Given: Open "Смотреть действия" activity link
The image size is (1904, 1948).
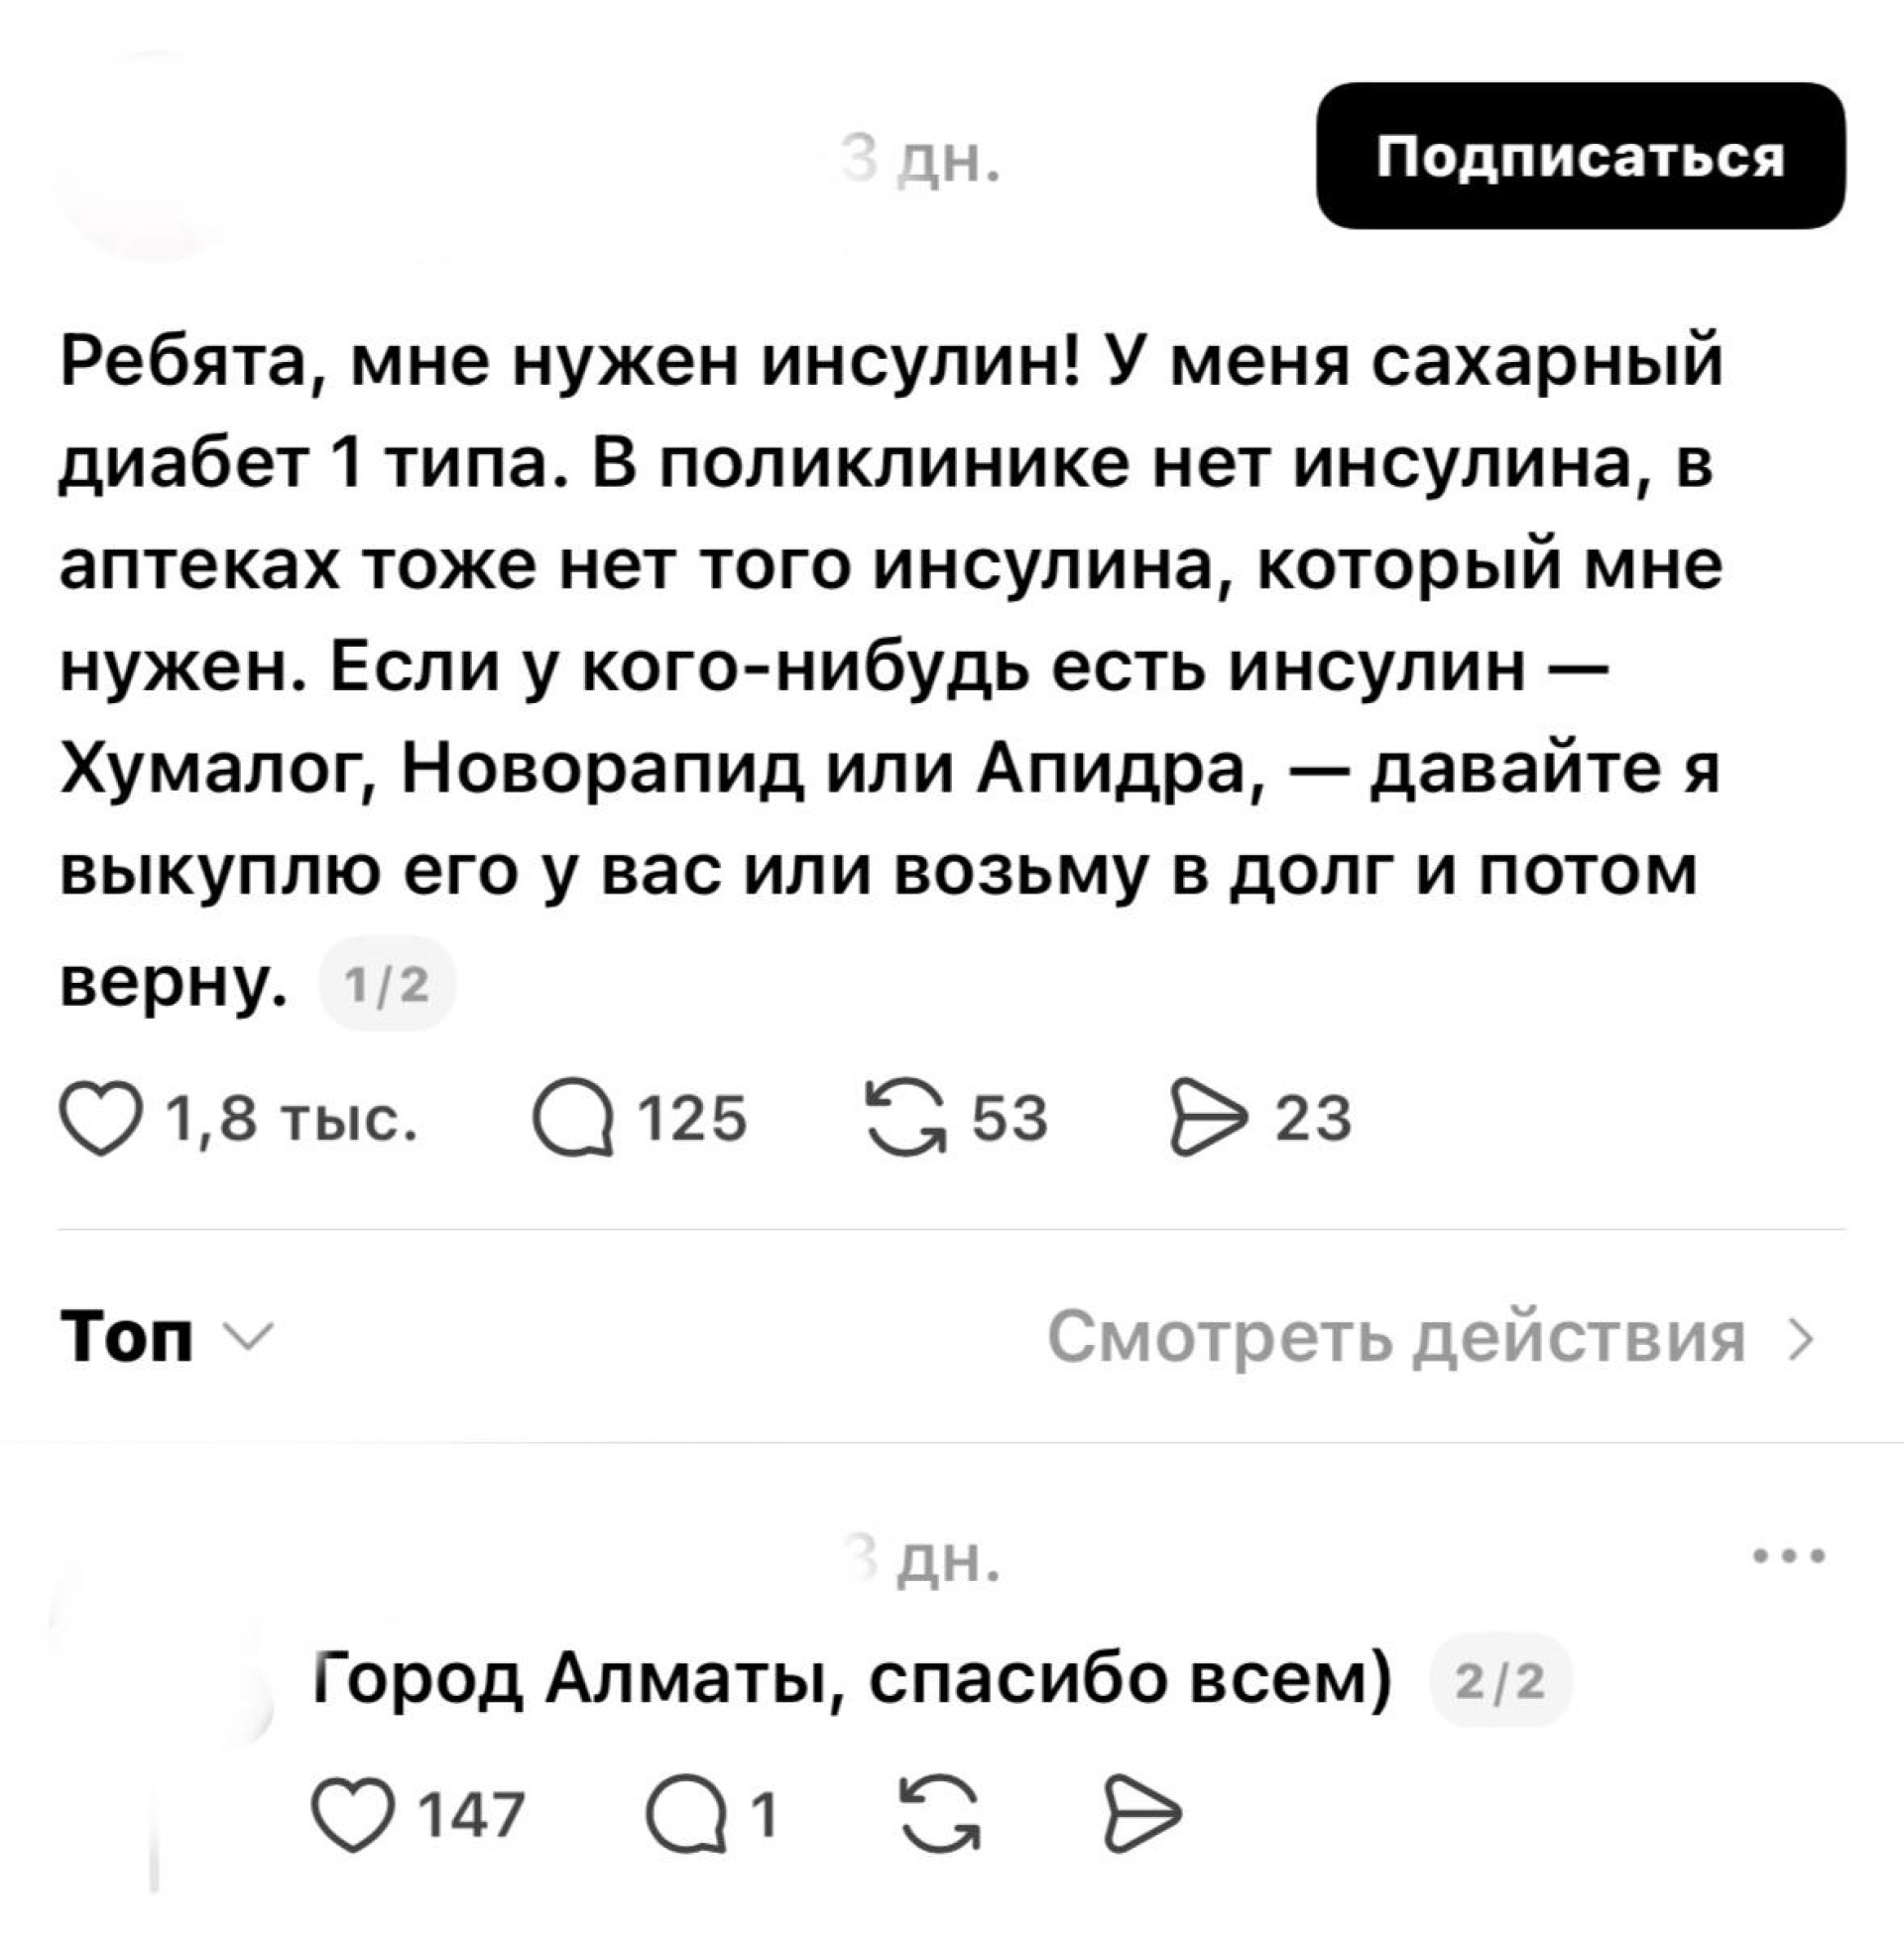Looking at the screenshot, I should [1429, 1338].
